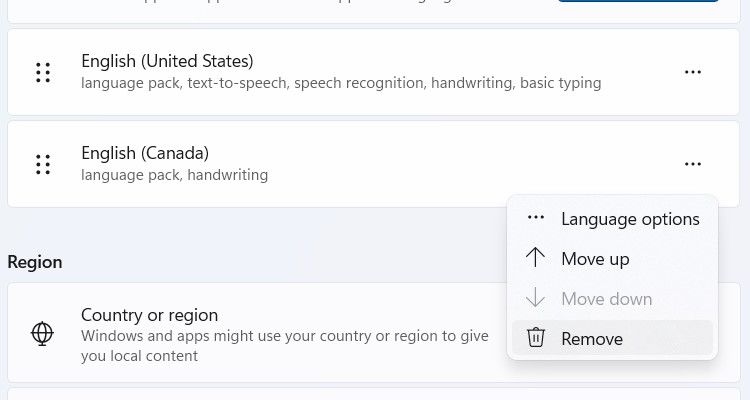Click the Region section heading
This screenshot has height=400, width=750.
pos(35,262)
